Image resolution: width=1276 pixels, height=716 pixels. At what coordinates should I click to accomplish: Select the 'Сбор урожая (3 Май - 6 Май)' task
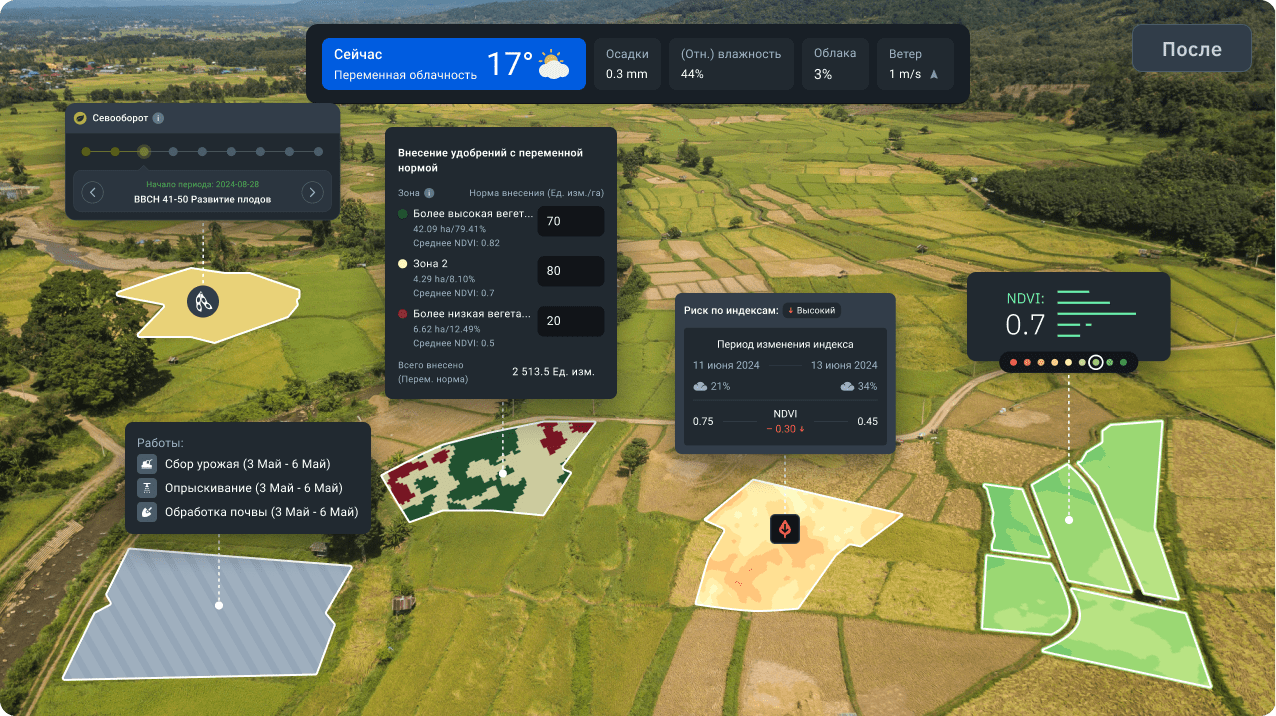[x=246, y=464]
